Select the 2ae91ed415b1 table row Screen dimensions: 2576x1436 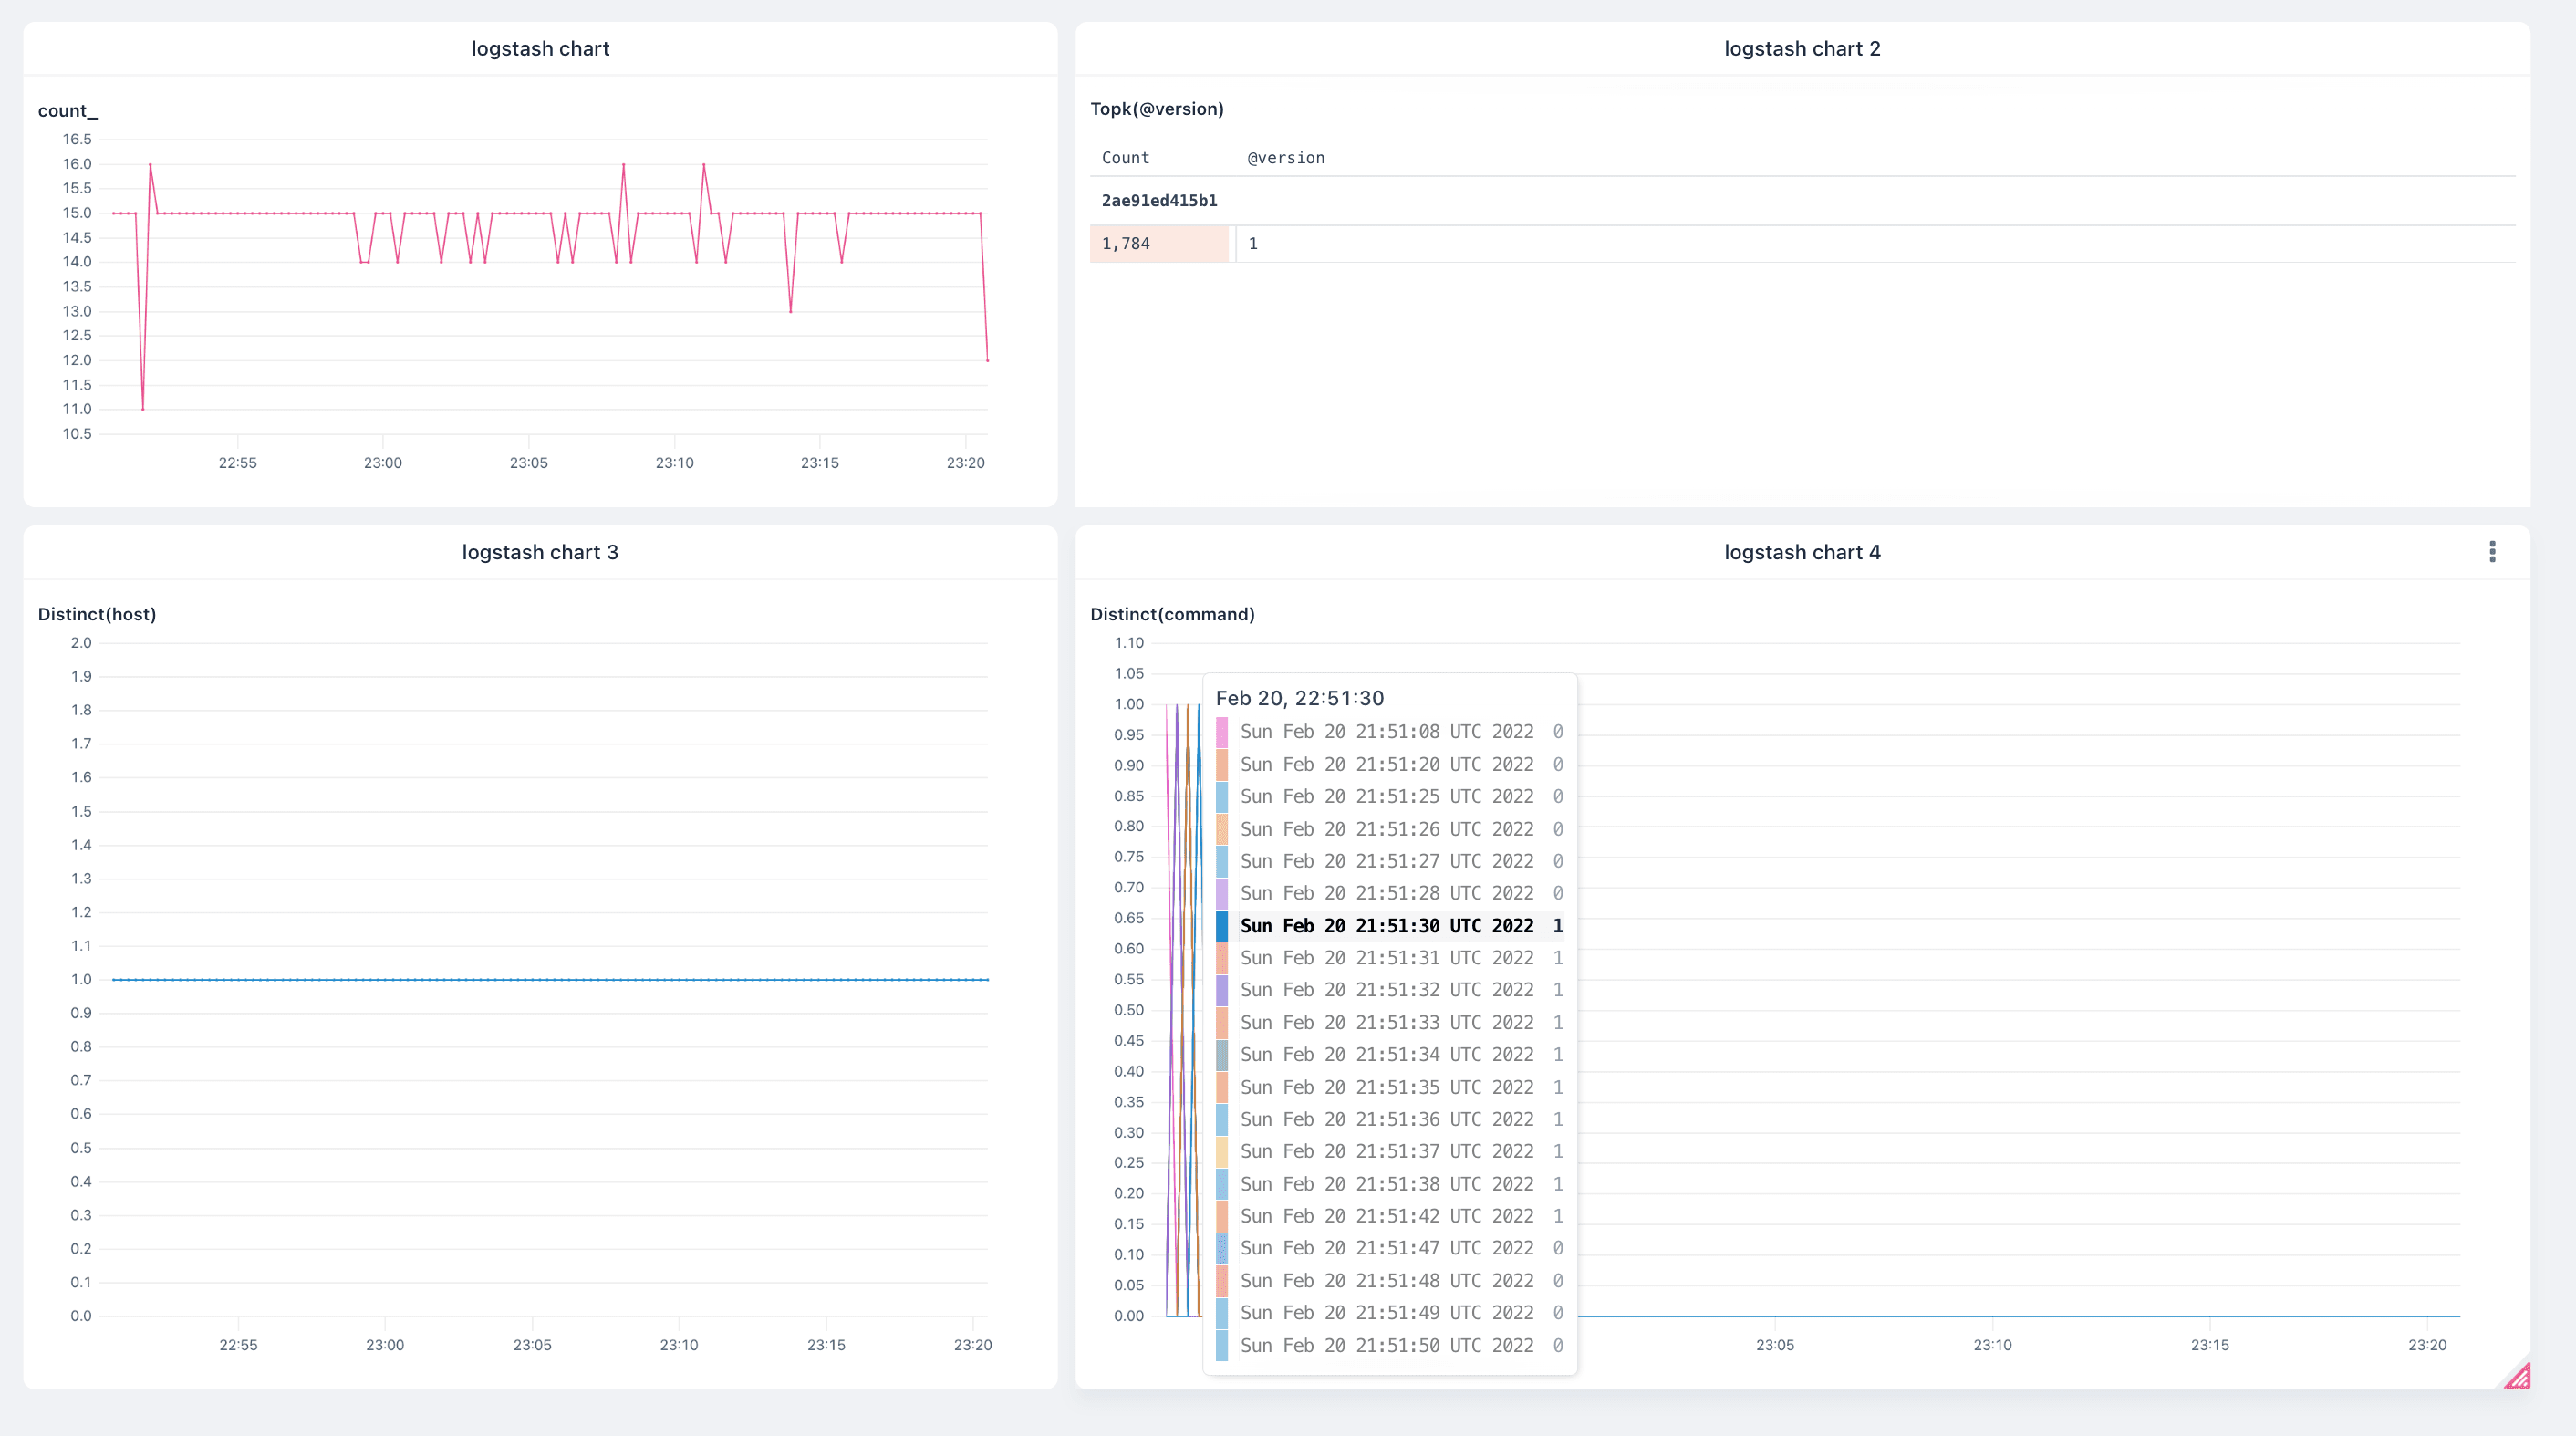point(1159,201)
